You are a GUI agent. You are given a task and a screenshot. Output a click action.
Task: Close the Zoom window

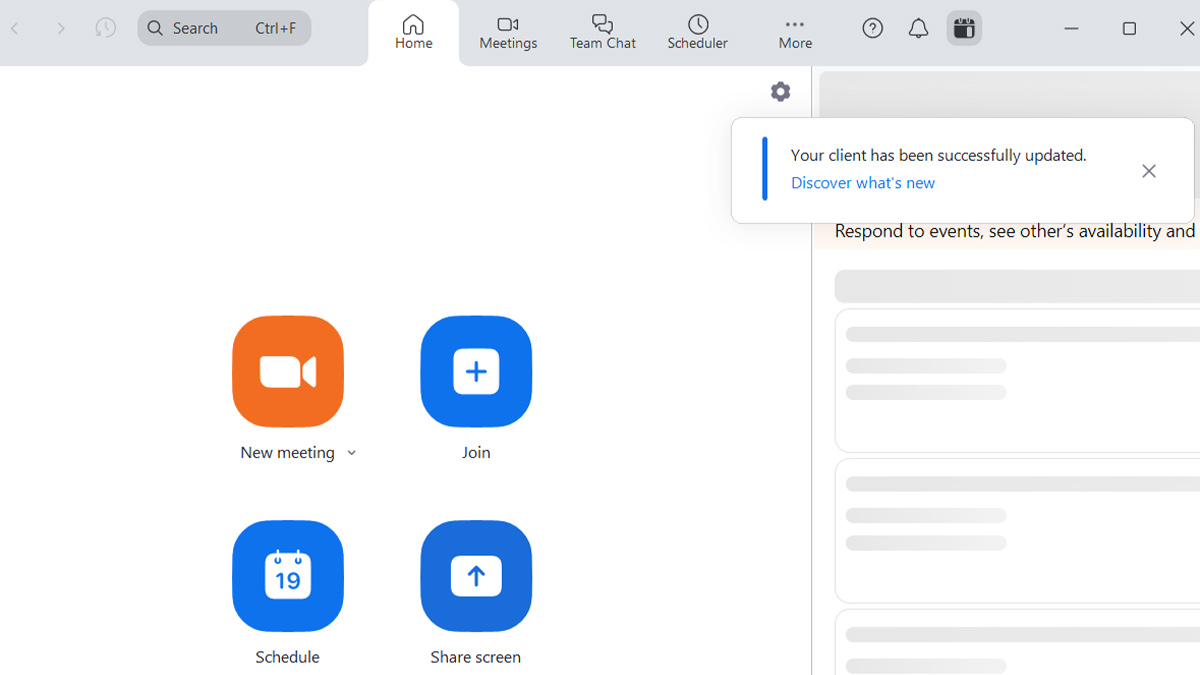[x=1186, y=28]
